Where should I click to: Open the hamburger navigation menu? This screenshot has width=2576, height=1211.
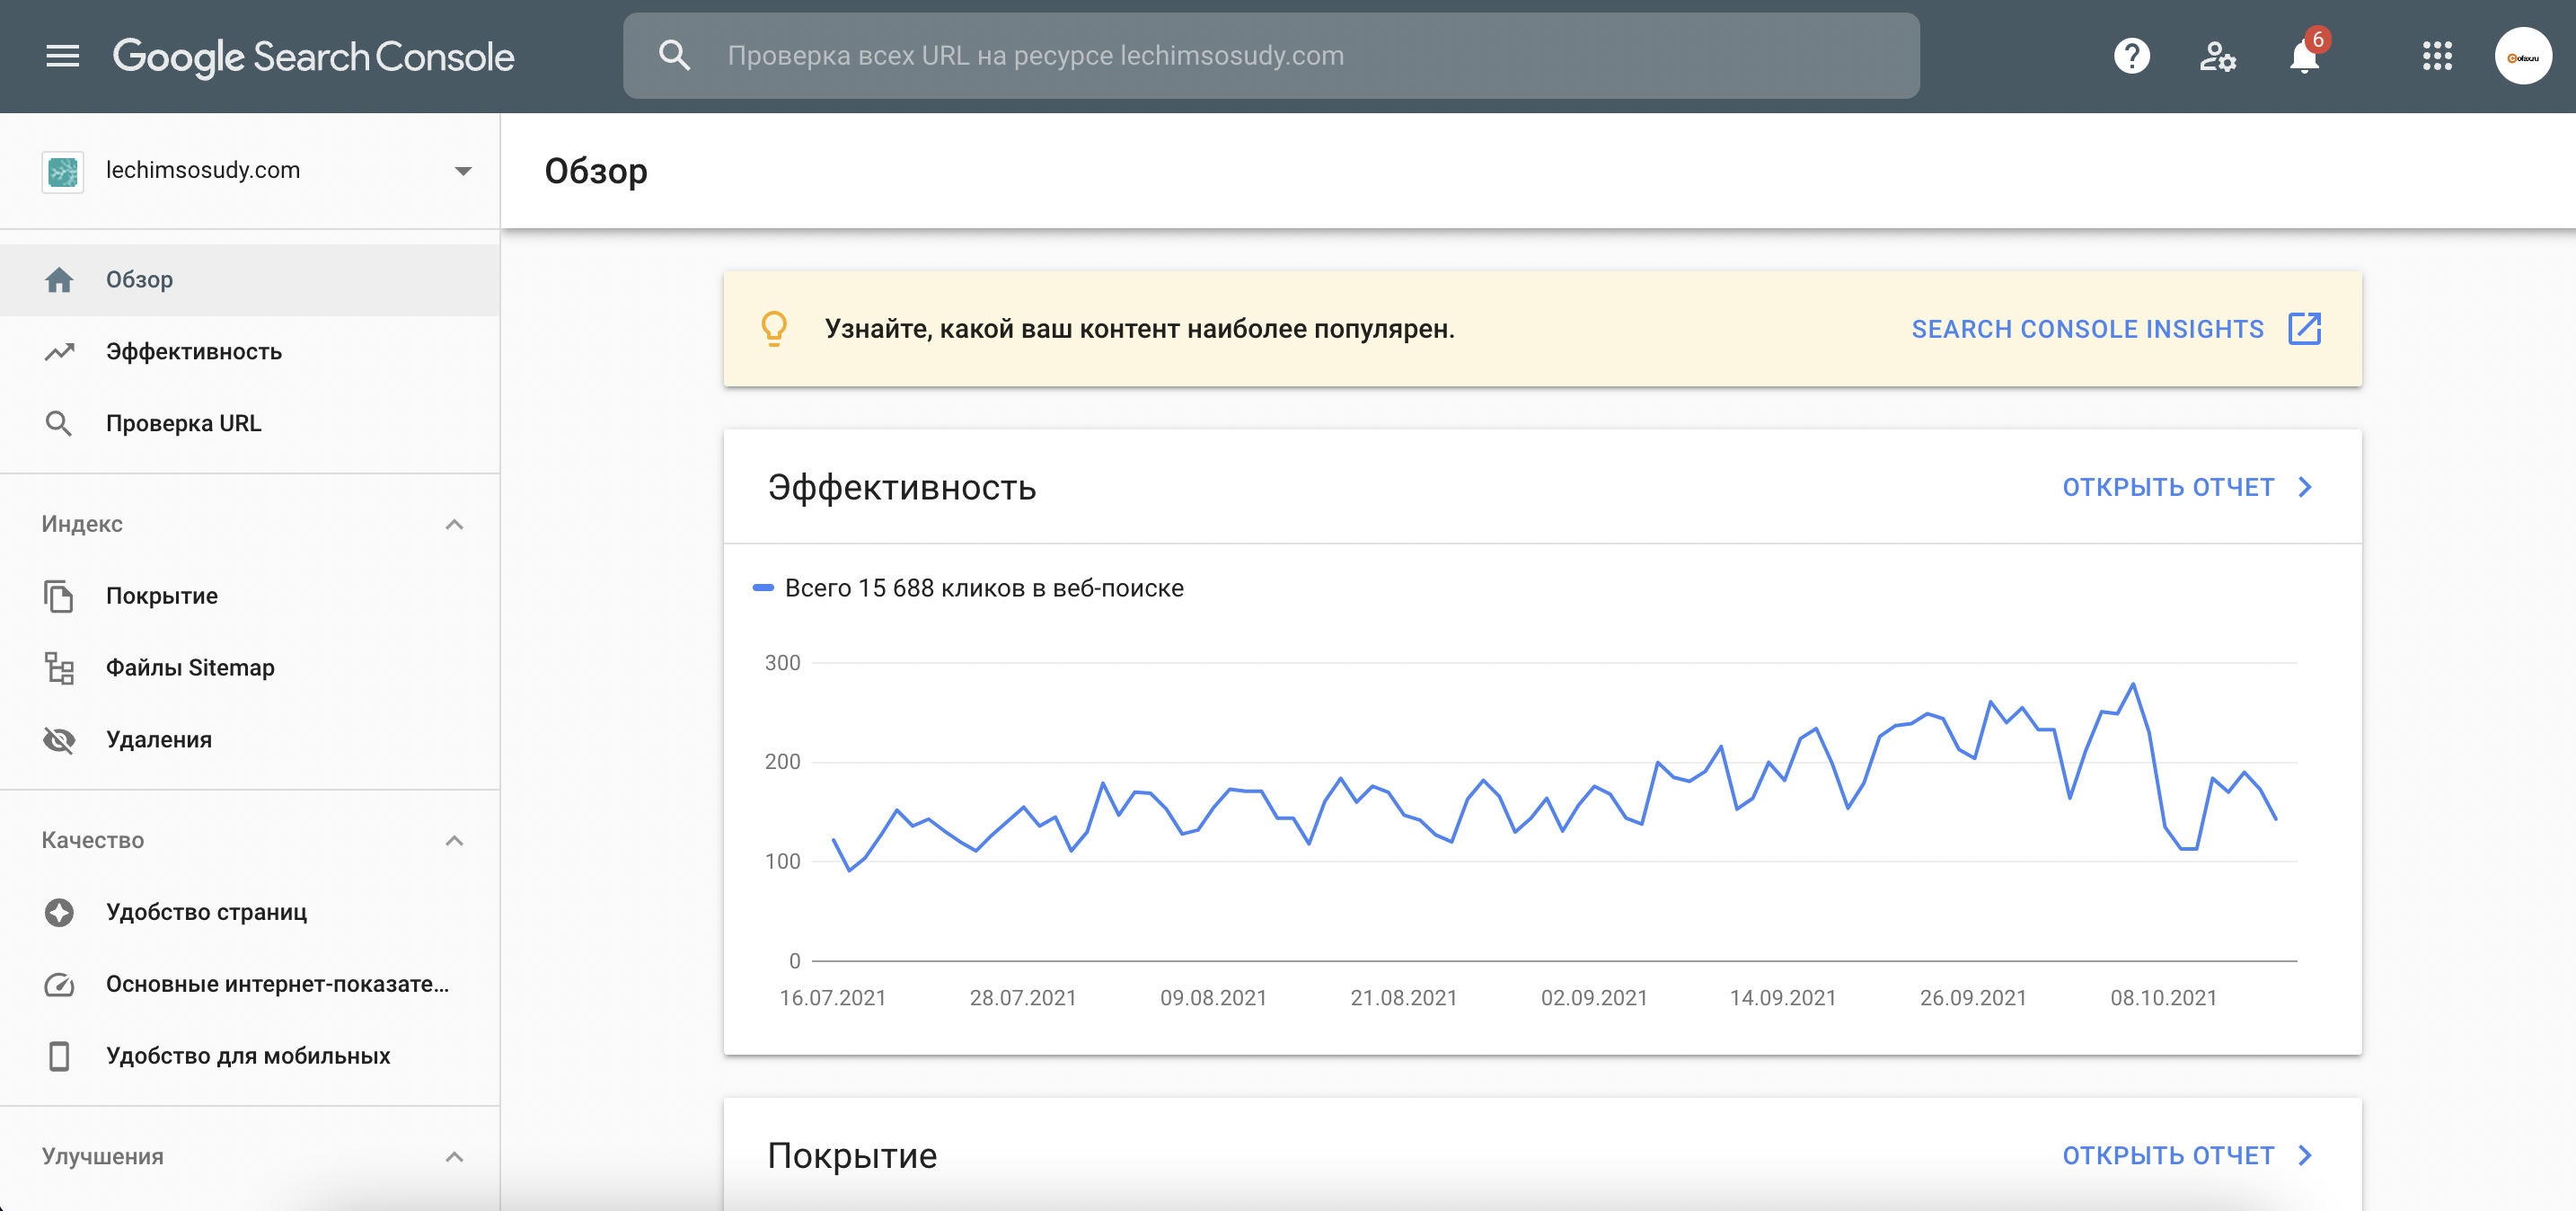[x=62, y=56]
